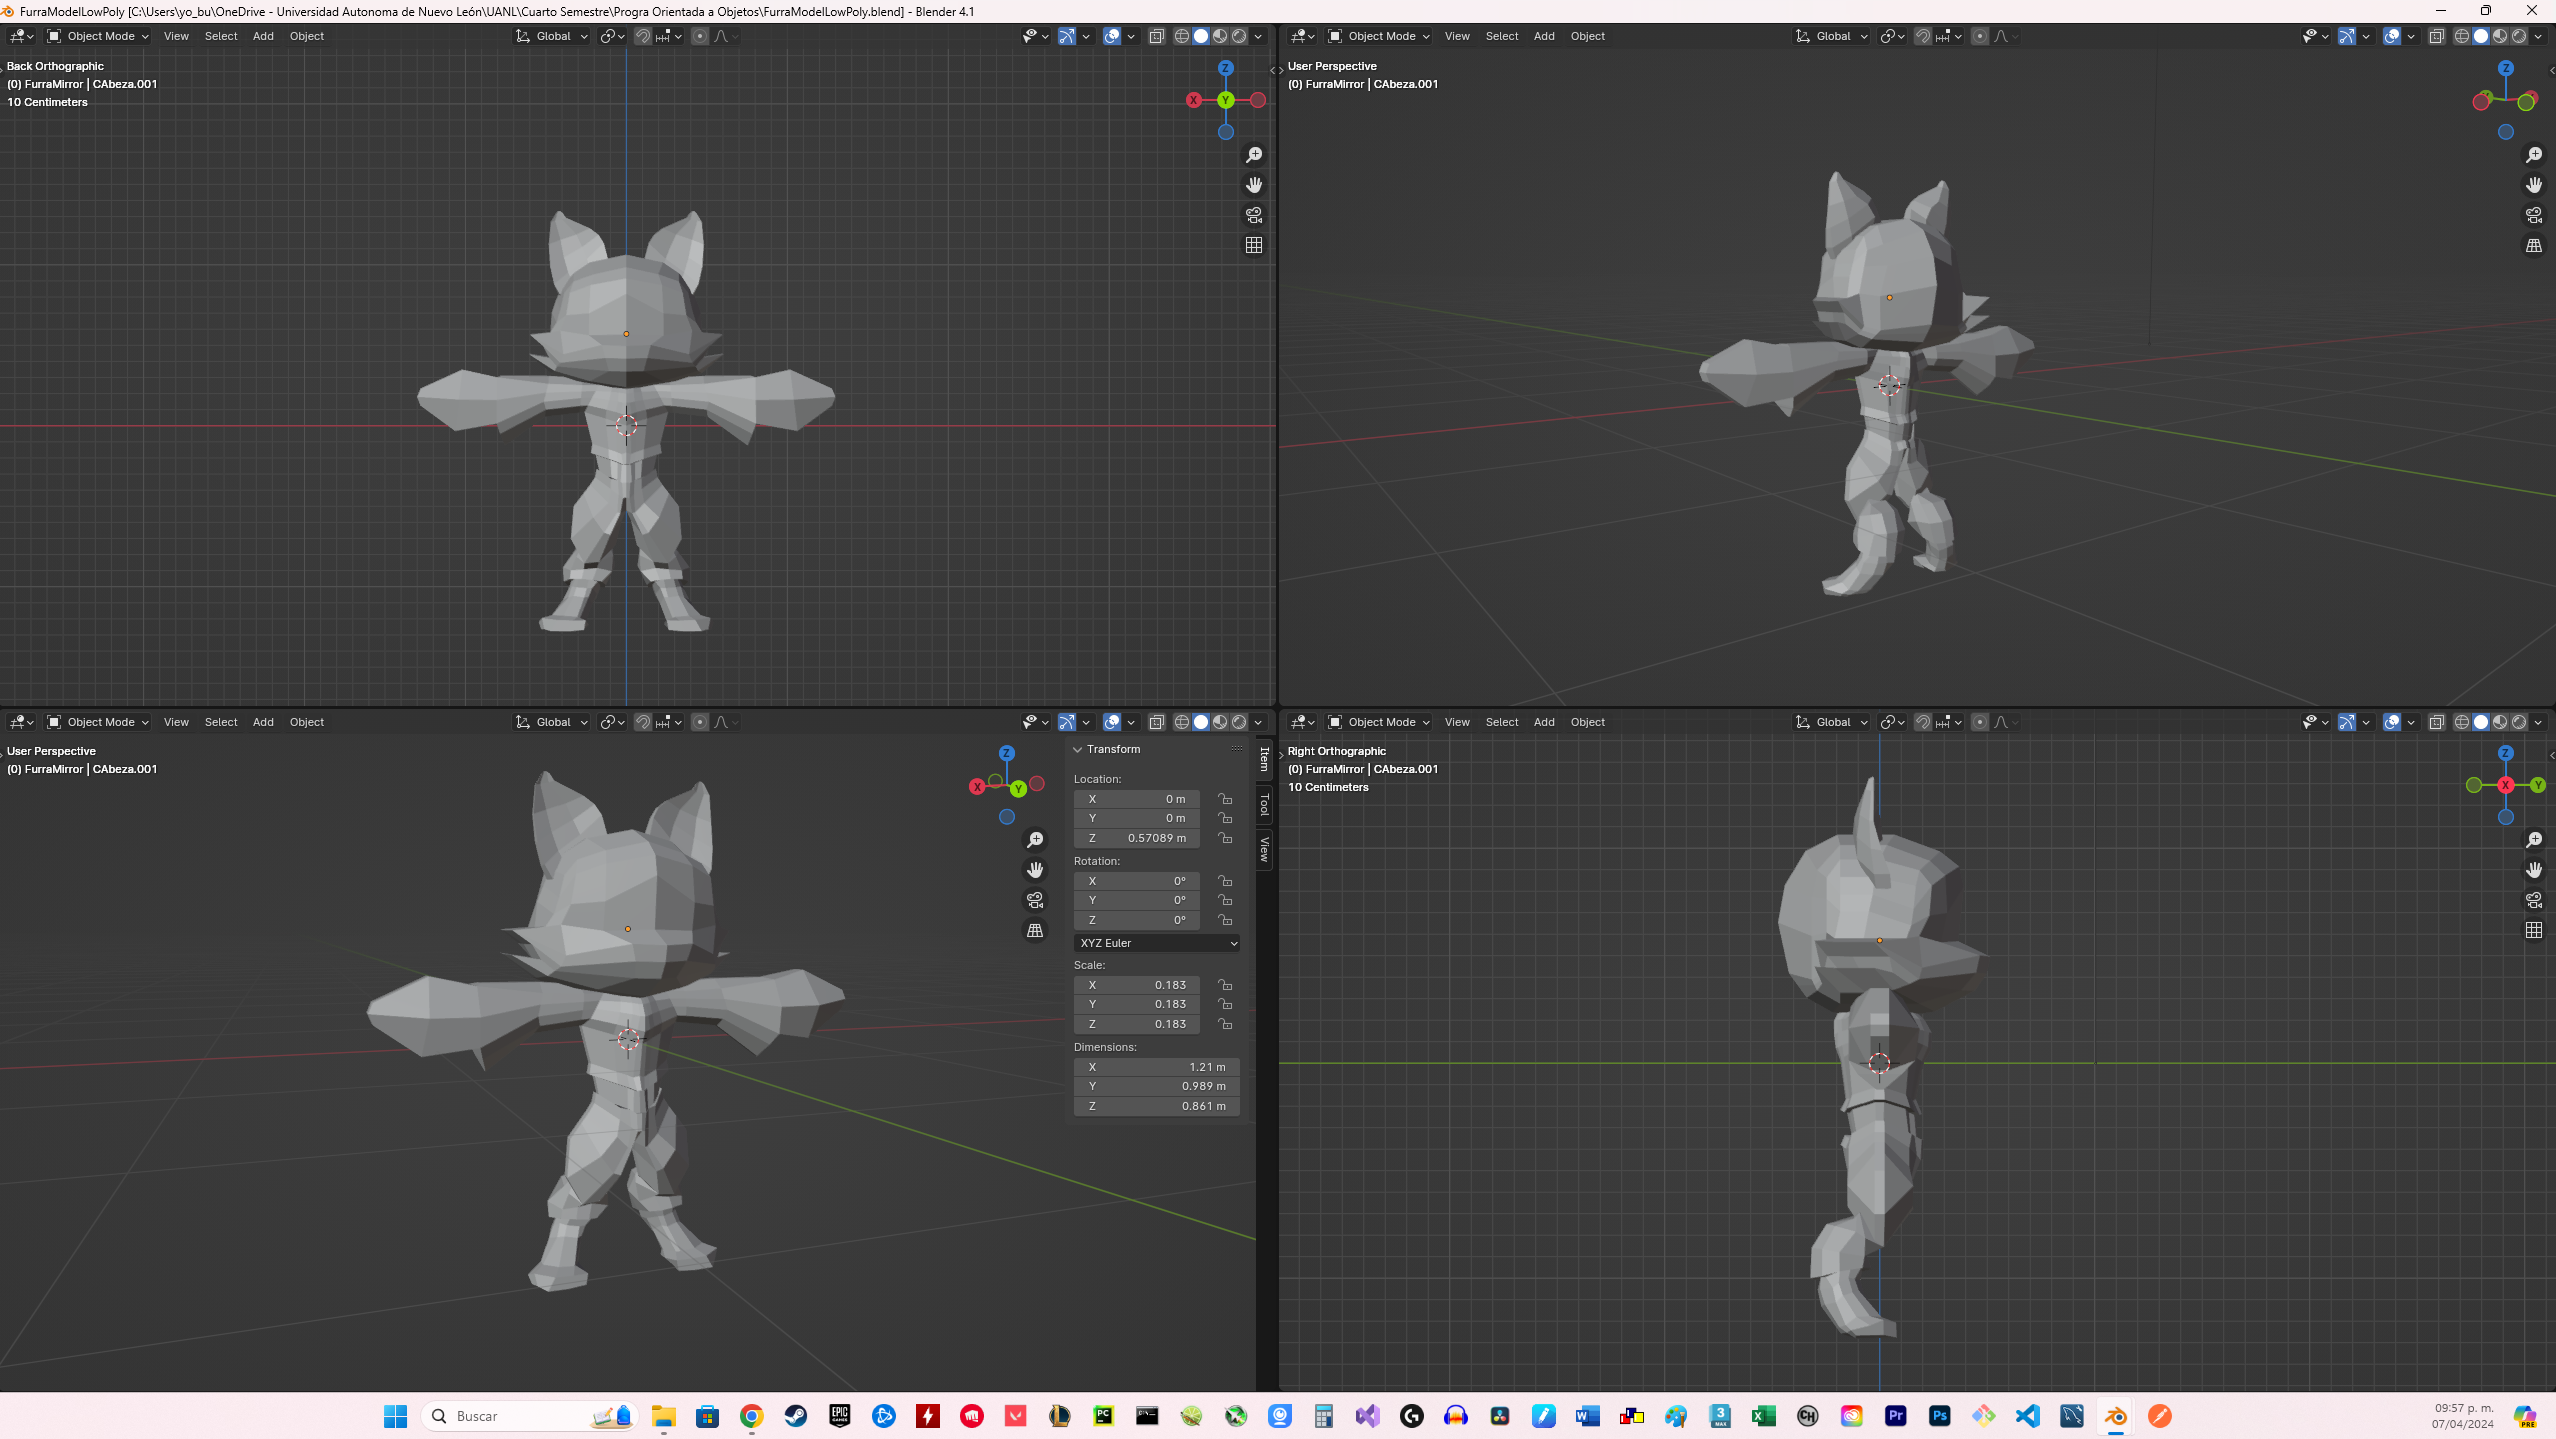This screenshot has height=1439, width=2556.
Task: Open the XYZ Euler rotation mode dropdown
Action: (x=1157, y=943)
